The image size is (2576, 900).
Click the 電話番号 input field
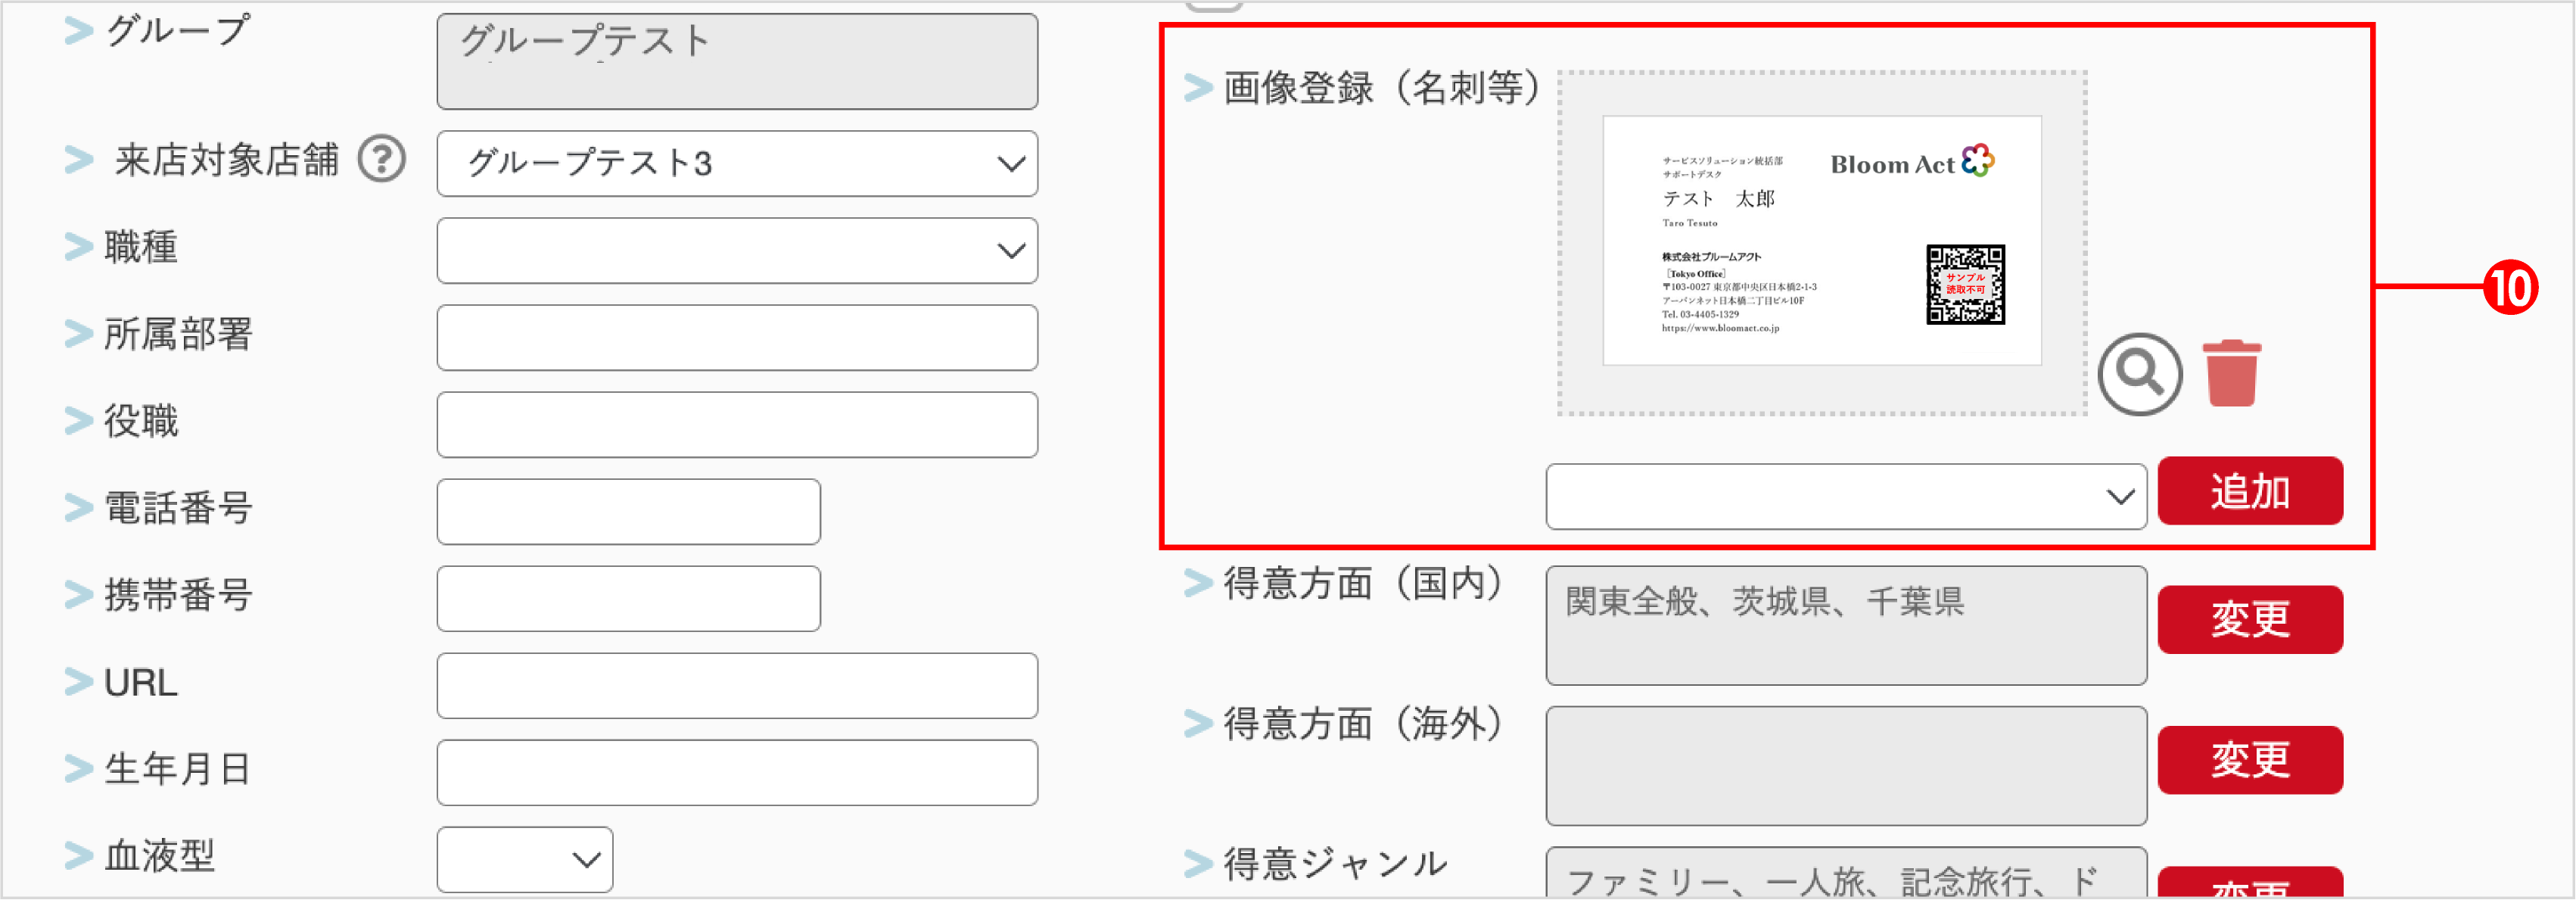pyautogui.click(x=628, y=511)
